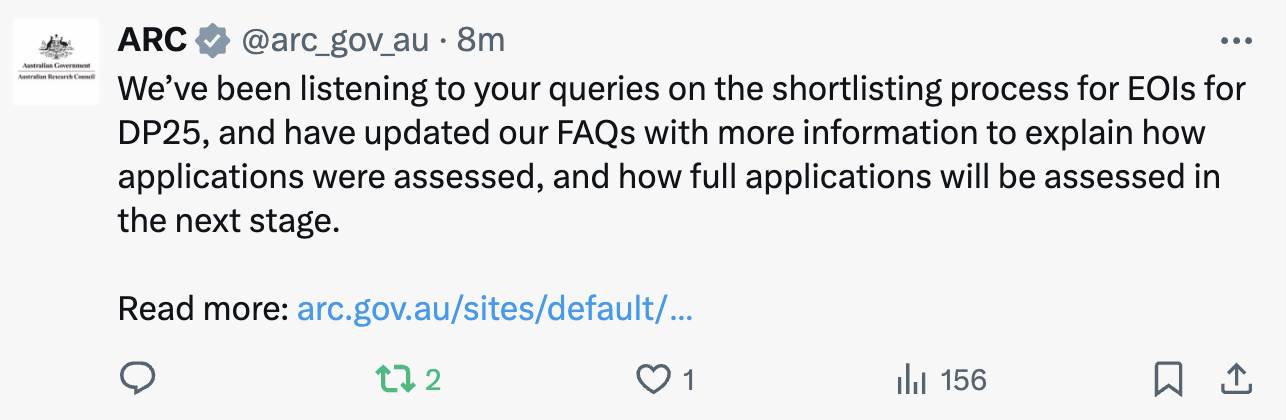The height and width of the screenshot is (420, 1286).
Task: Click the 156 views count
Action: [x=964, y=380]
